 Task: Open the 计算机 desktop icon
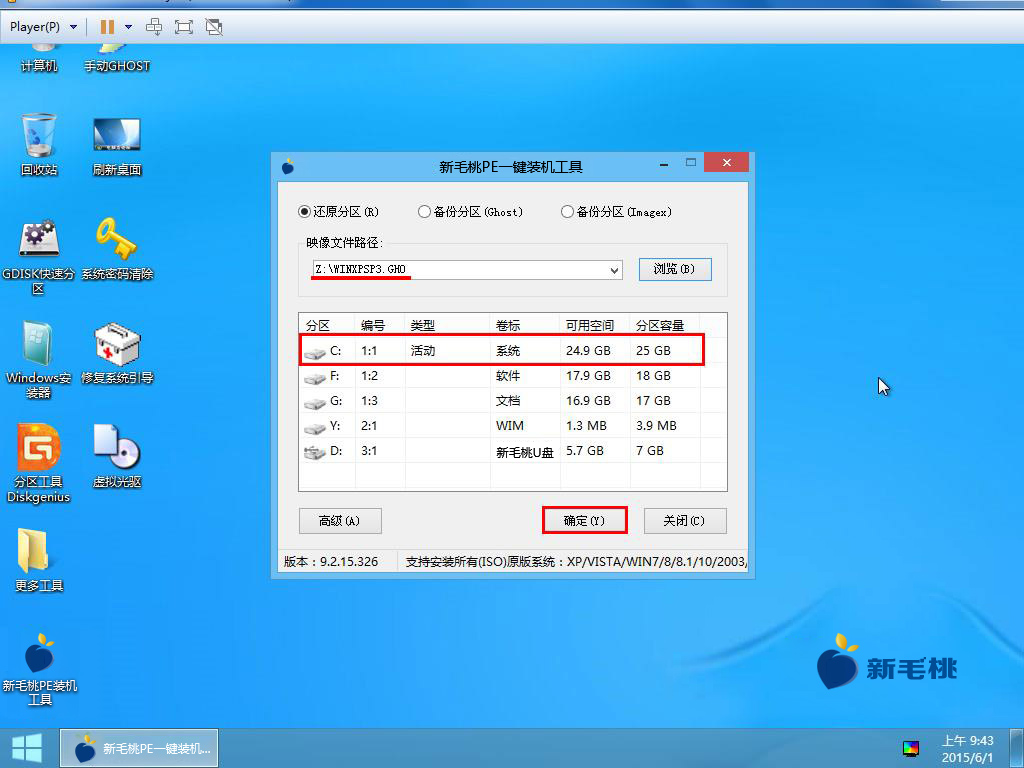(39, 59)
